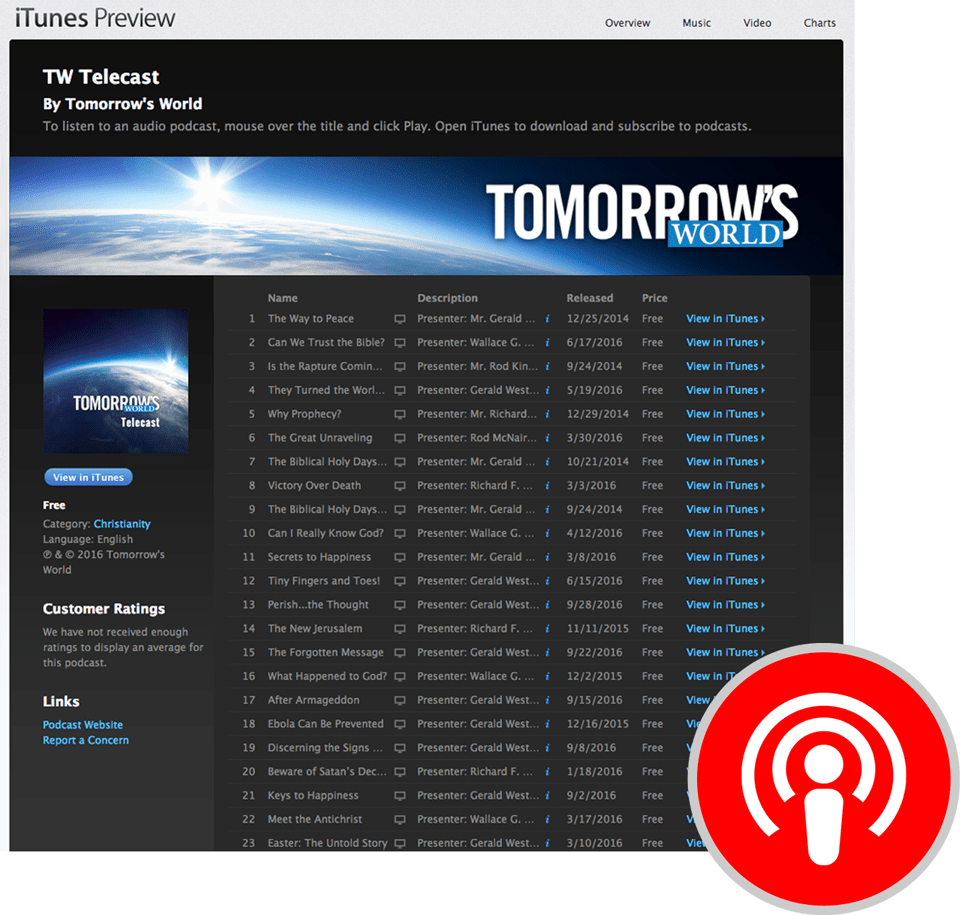Sort episodes by the Name column header

(x=282, y=298)
